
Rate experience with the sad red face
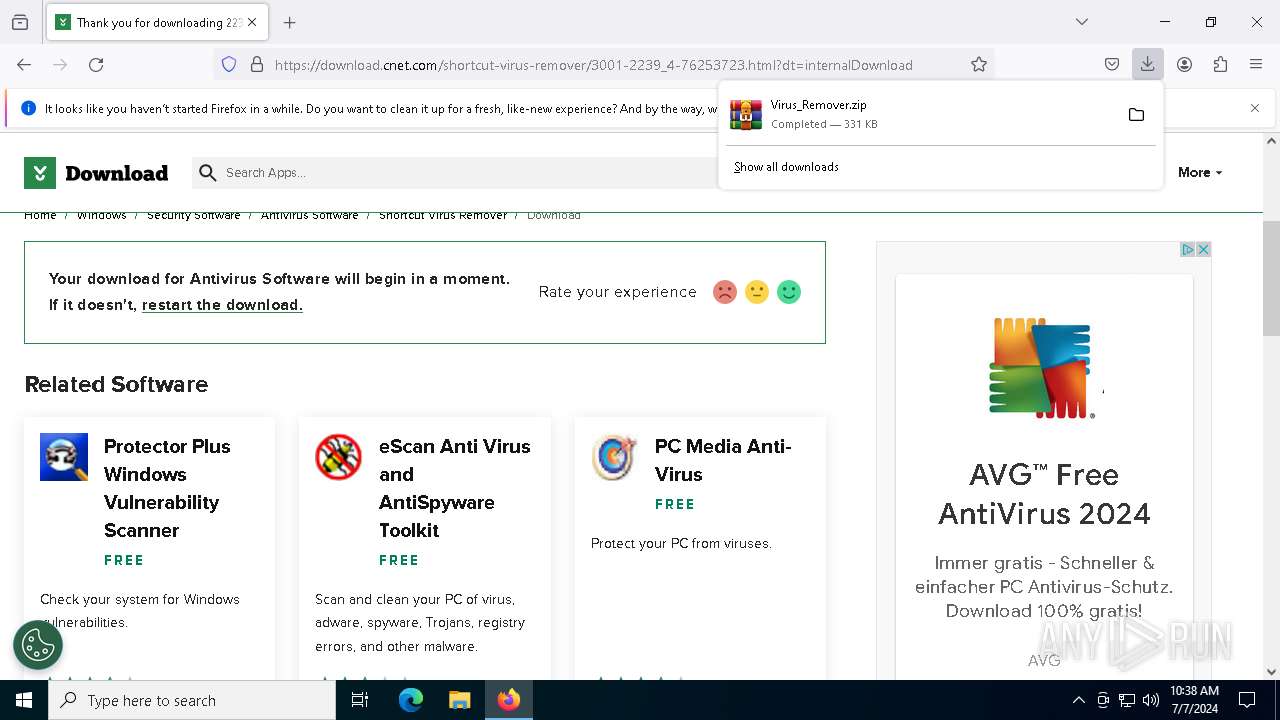pyautogui.click(x=724, y=292)
